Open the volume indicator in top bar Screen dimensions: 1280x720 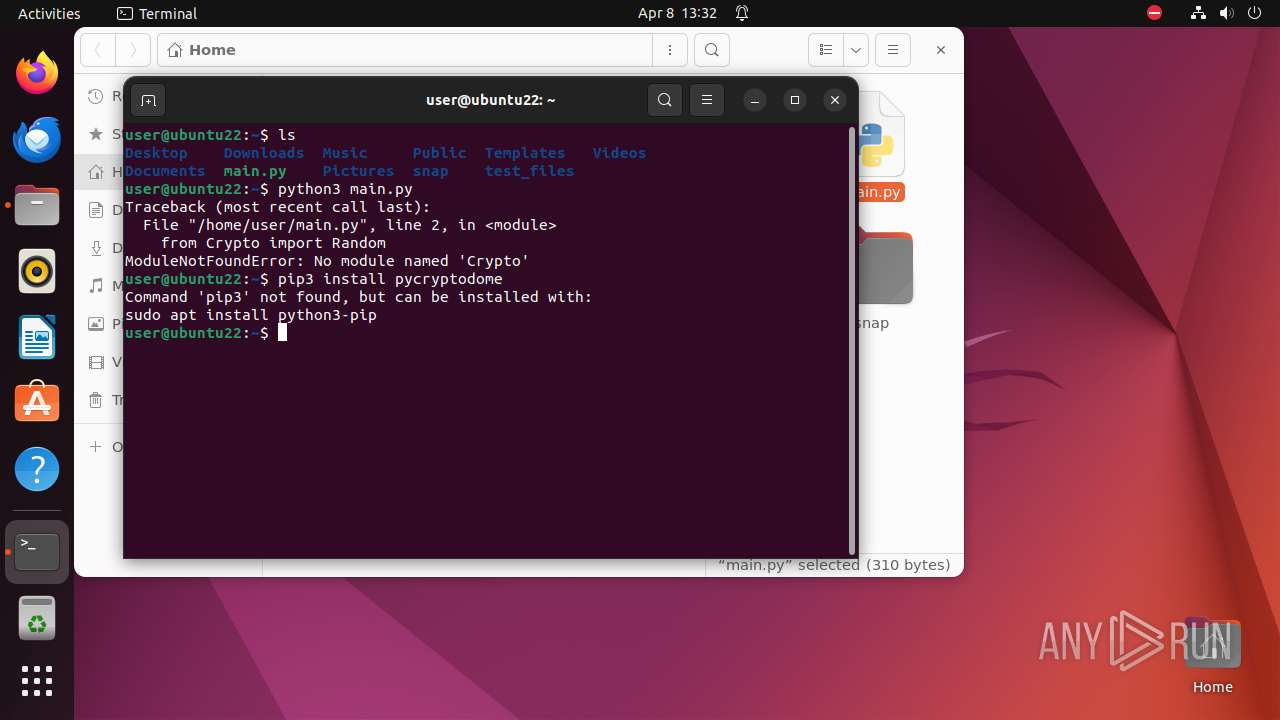pos(1227,13)
